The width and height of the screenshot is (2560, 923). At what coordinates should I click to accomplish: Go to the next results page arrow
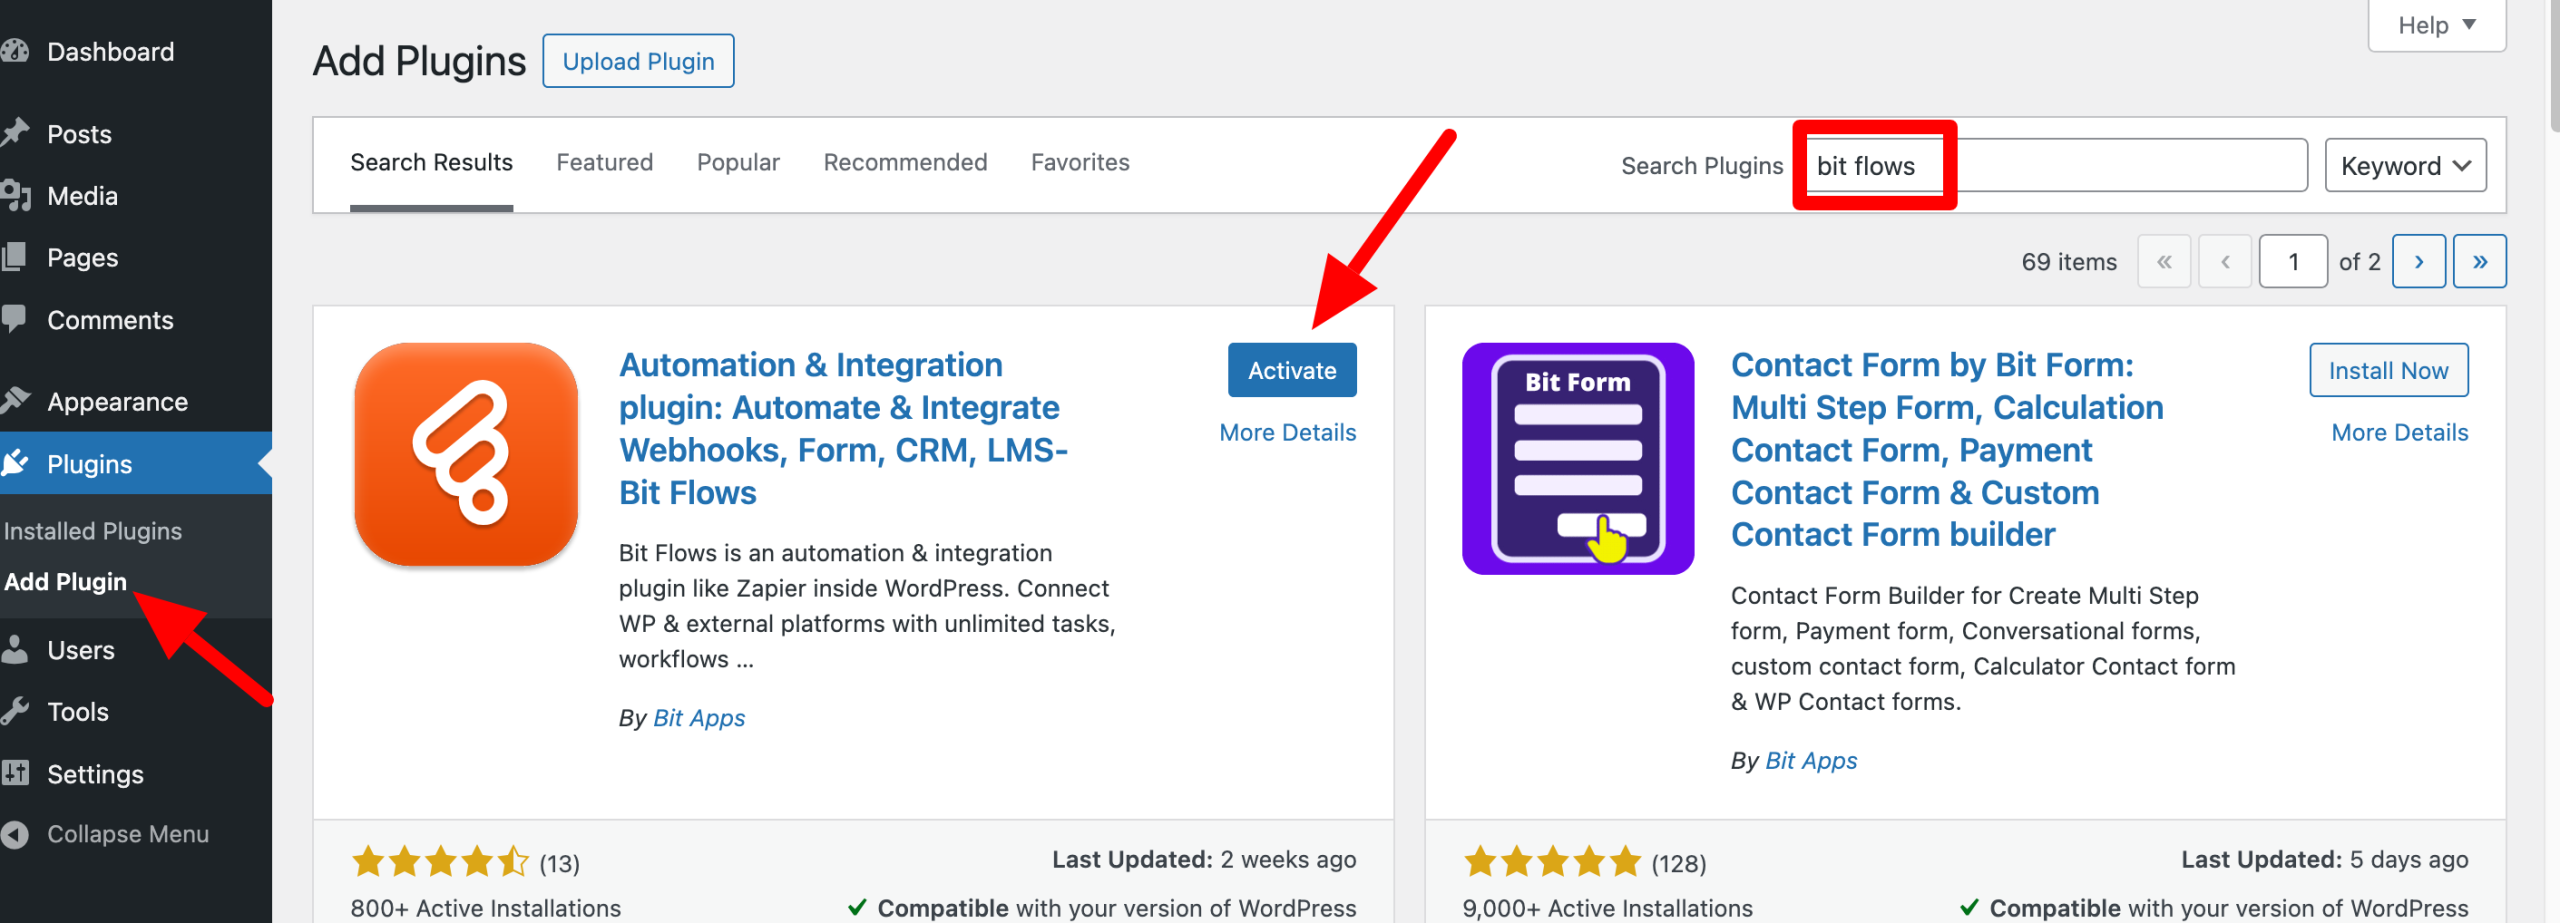[2419, 262]
